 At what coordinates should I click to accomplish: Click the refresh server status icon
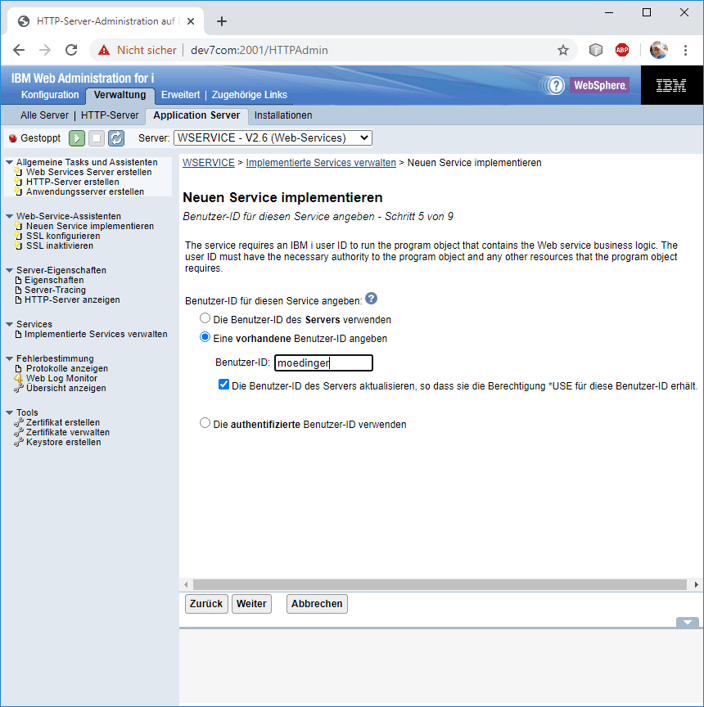pos(116,138)
